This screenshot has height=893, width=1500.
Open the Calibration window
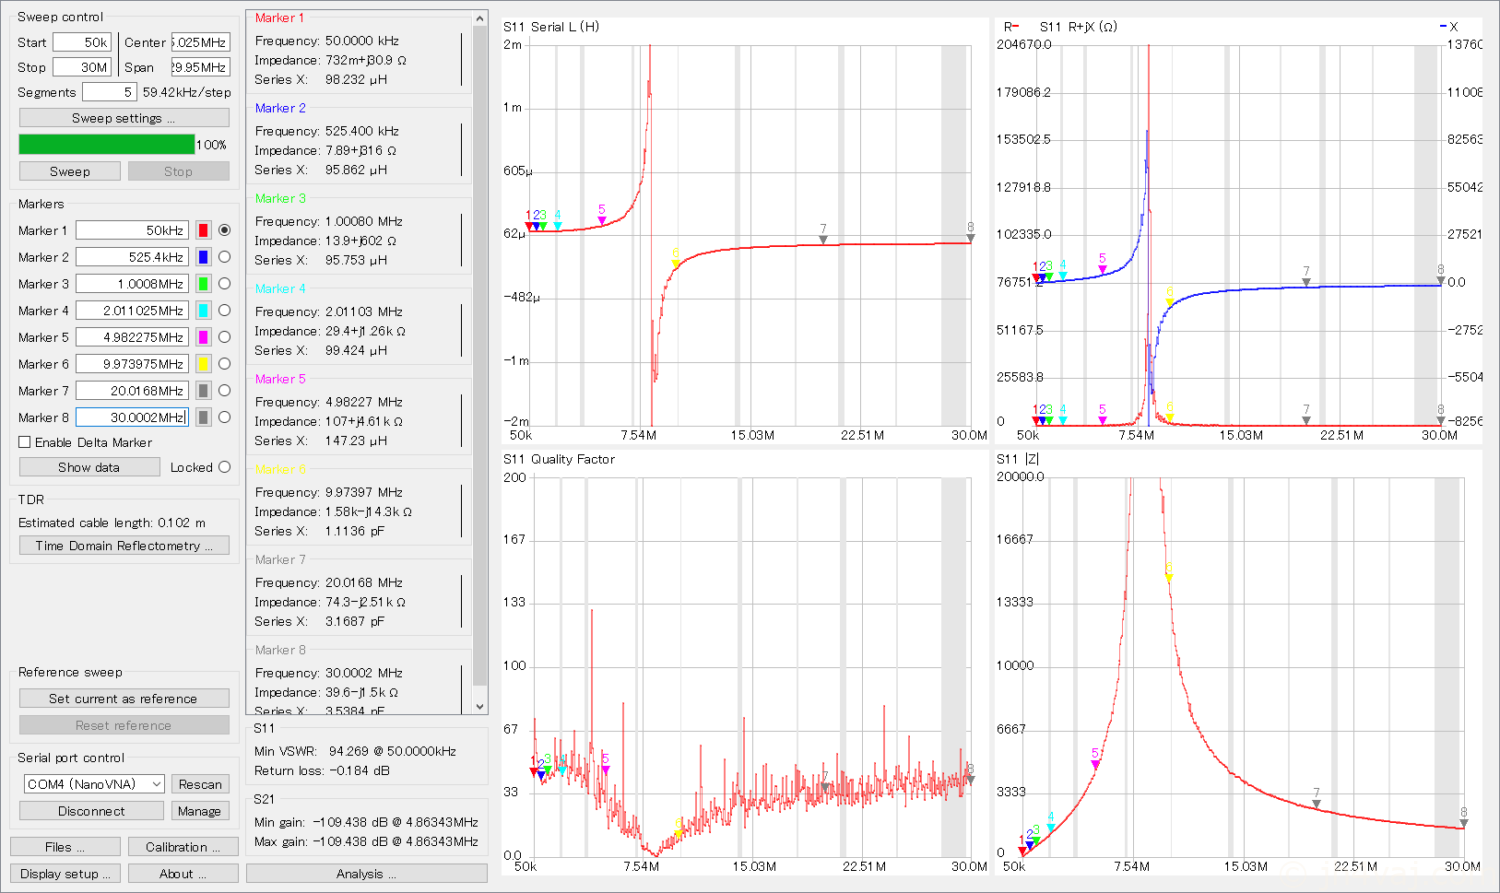coord(183,847)
